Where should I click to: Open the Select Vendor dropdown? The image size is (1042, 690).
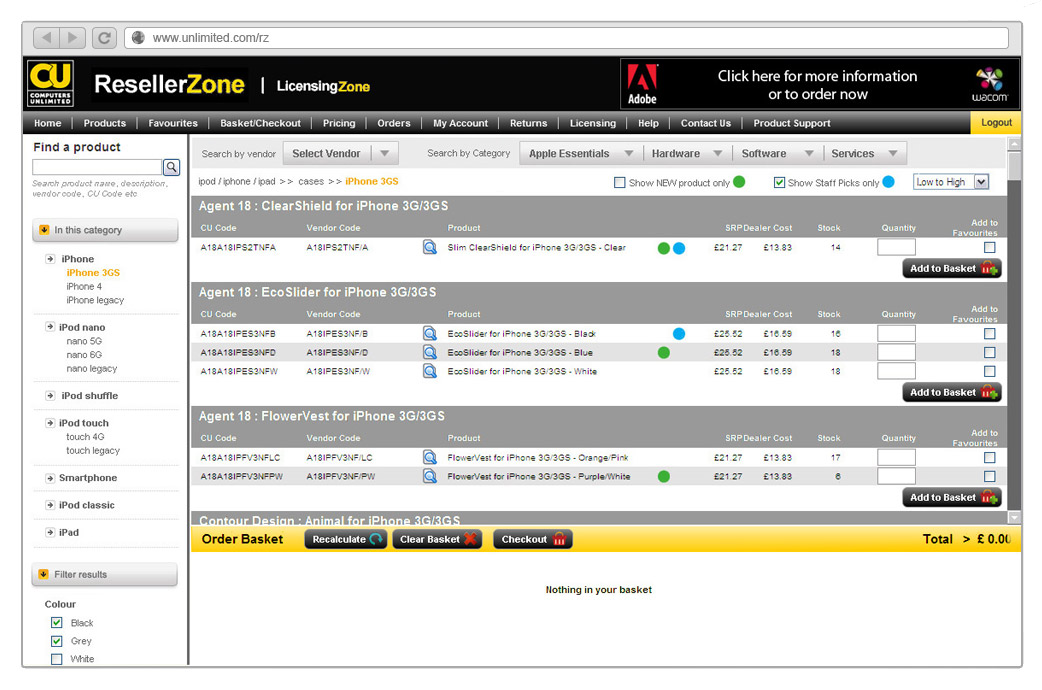[341, 154]
